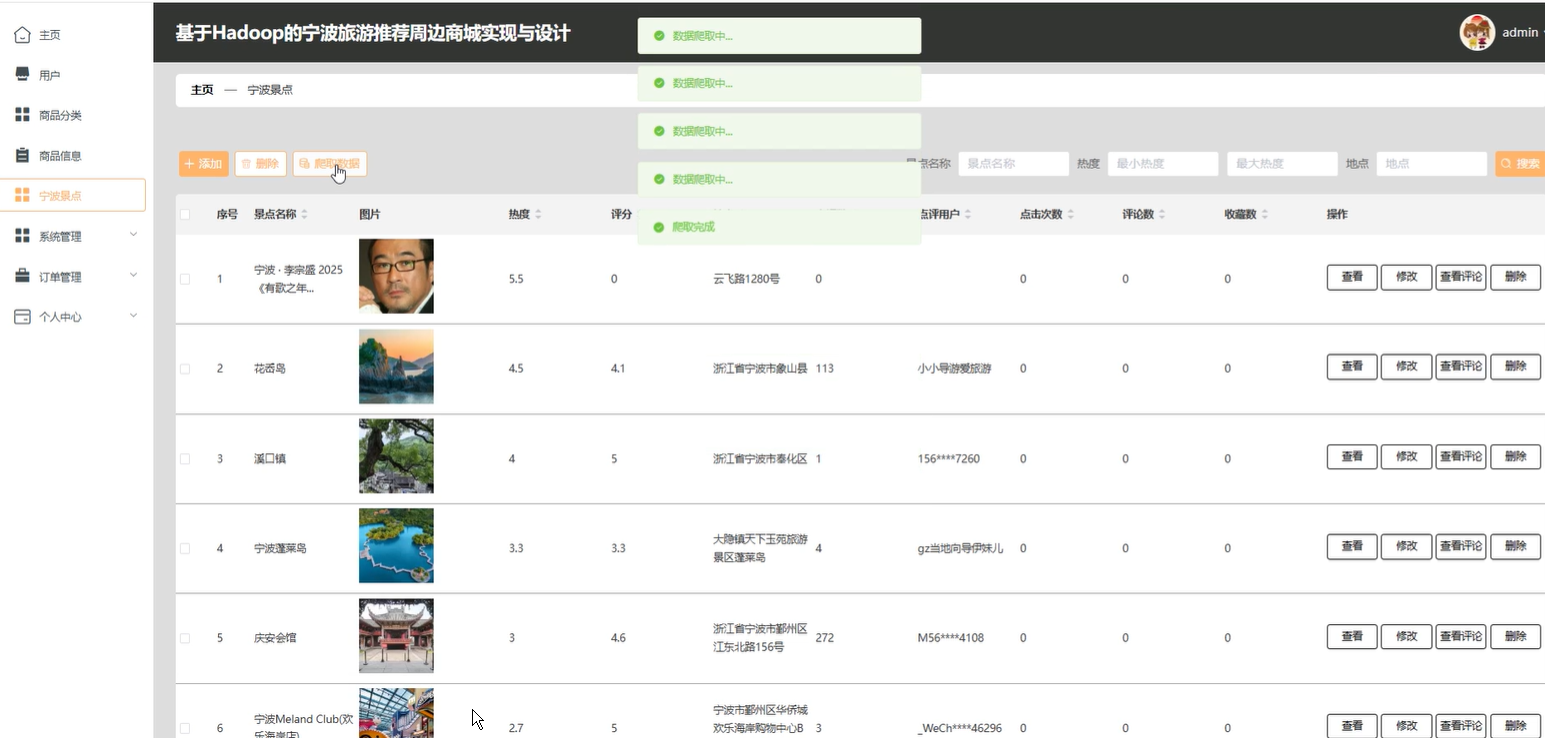1545x738 pixels.
Task: Sort by 收藏数 column arrows
Action: click(x=1264, y=214)
